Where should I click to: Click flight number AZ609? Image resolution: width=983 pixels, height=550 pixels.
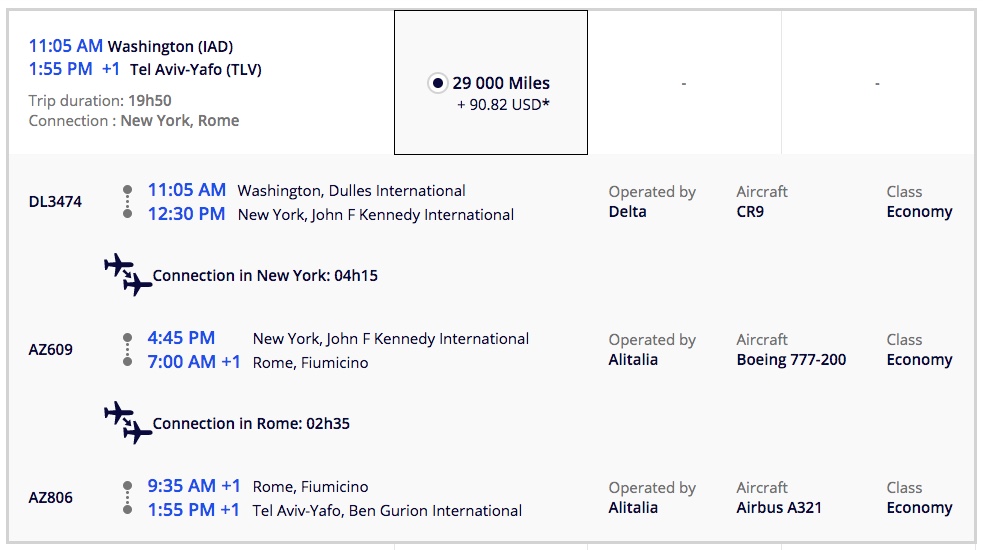tap(51, 350)
